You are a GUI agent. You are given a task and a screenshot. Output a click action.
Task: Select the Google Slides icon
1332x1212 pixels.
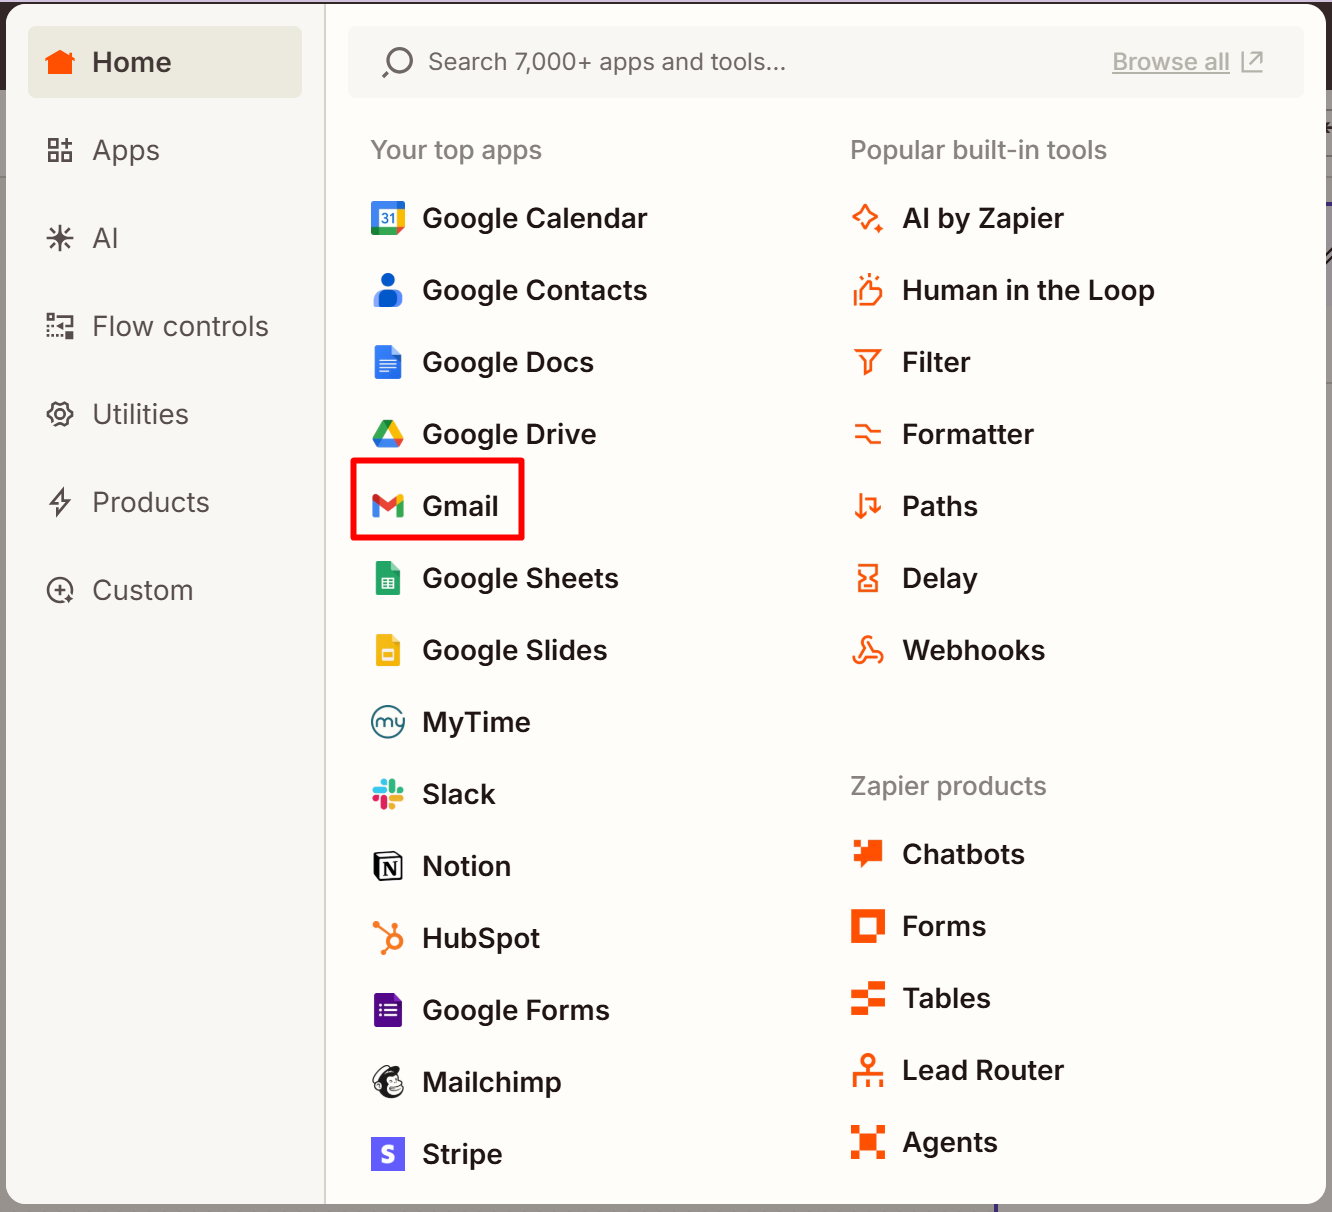388,650
